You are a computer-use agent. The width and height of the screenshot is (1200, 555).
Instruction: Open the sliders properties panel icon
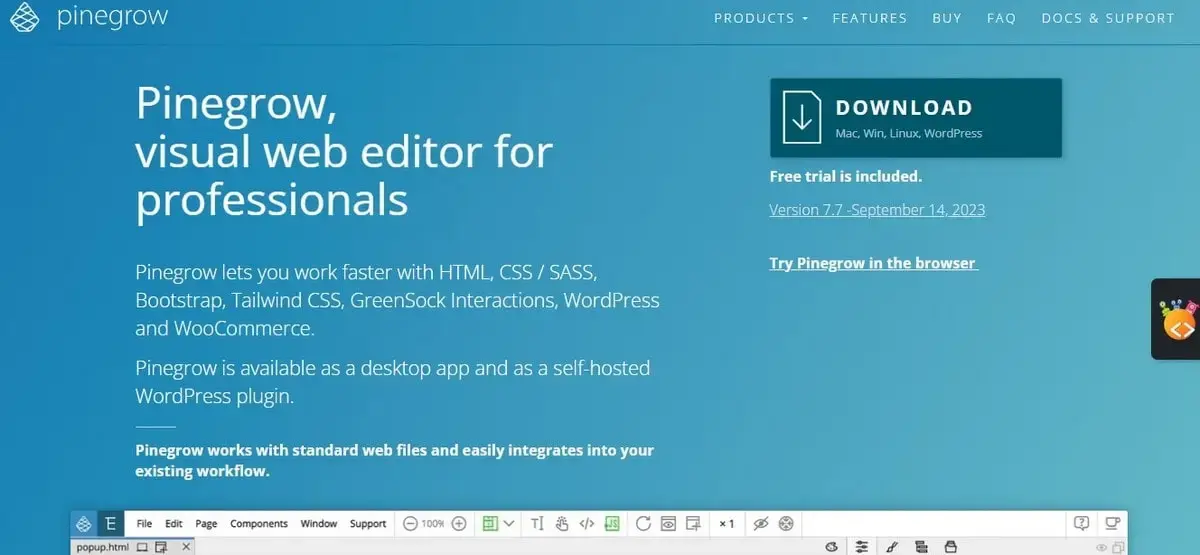coord(861,547)
